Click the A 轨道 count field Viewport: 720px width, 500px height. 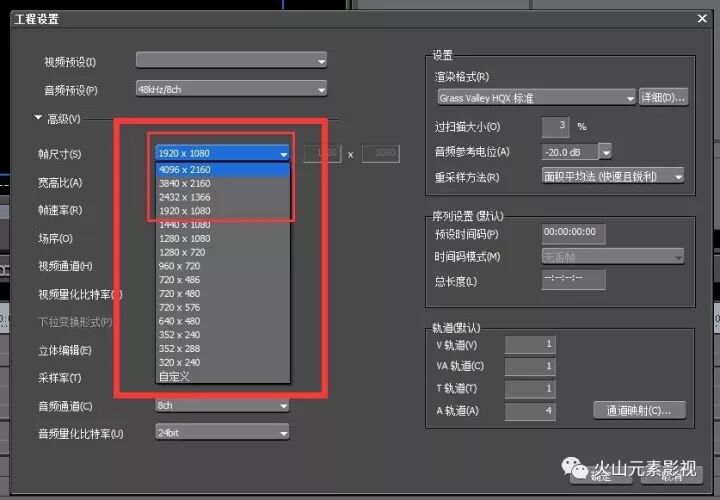click(530, 411)
